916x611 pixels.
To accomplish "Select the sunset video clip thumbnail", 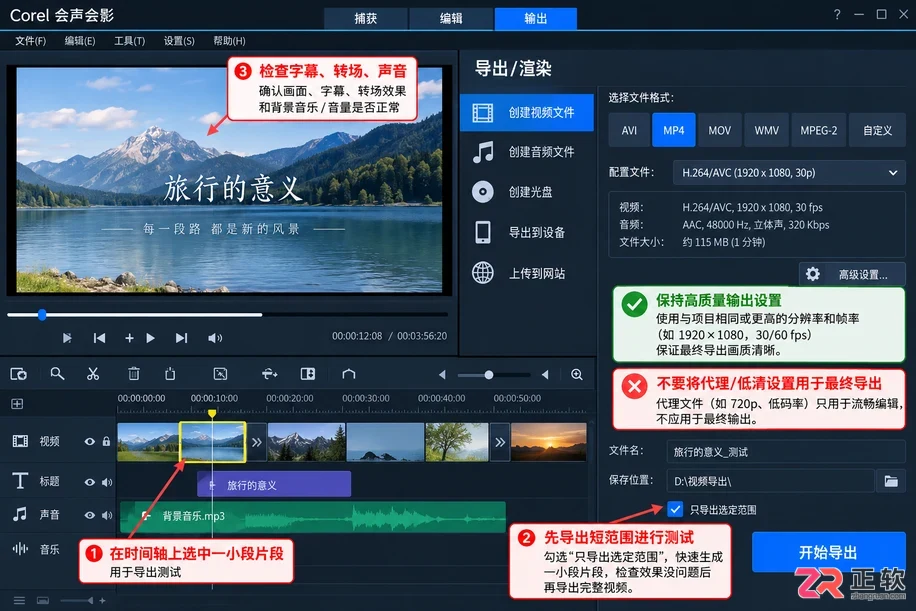I will click(x=549, y=442).
